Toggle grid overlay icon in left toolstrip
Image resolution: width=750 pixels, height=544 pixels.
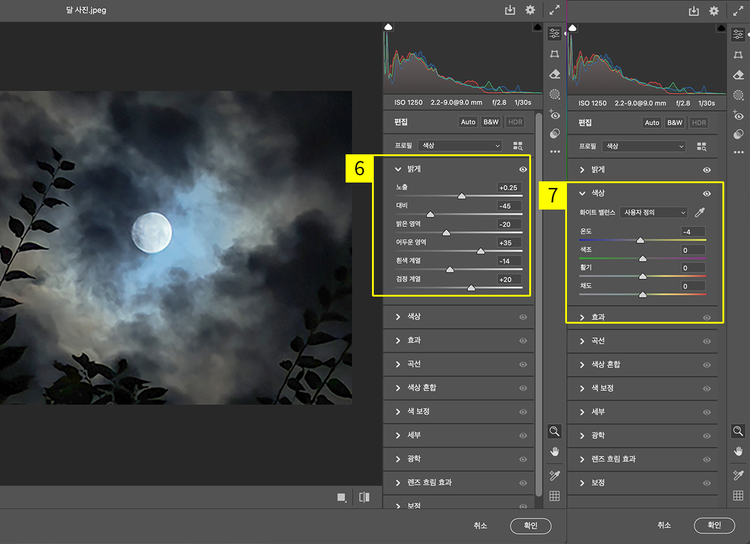tap(554, 496)
